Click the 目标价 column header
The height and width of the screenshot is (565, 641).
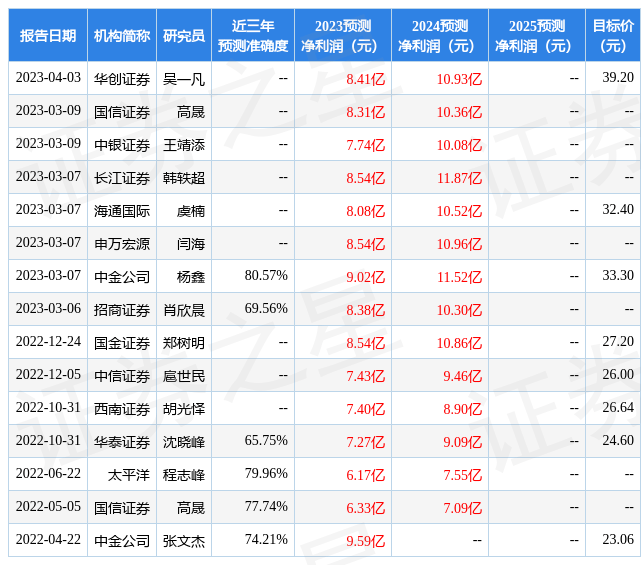pyautogui.click(x=613, y=36)
